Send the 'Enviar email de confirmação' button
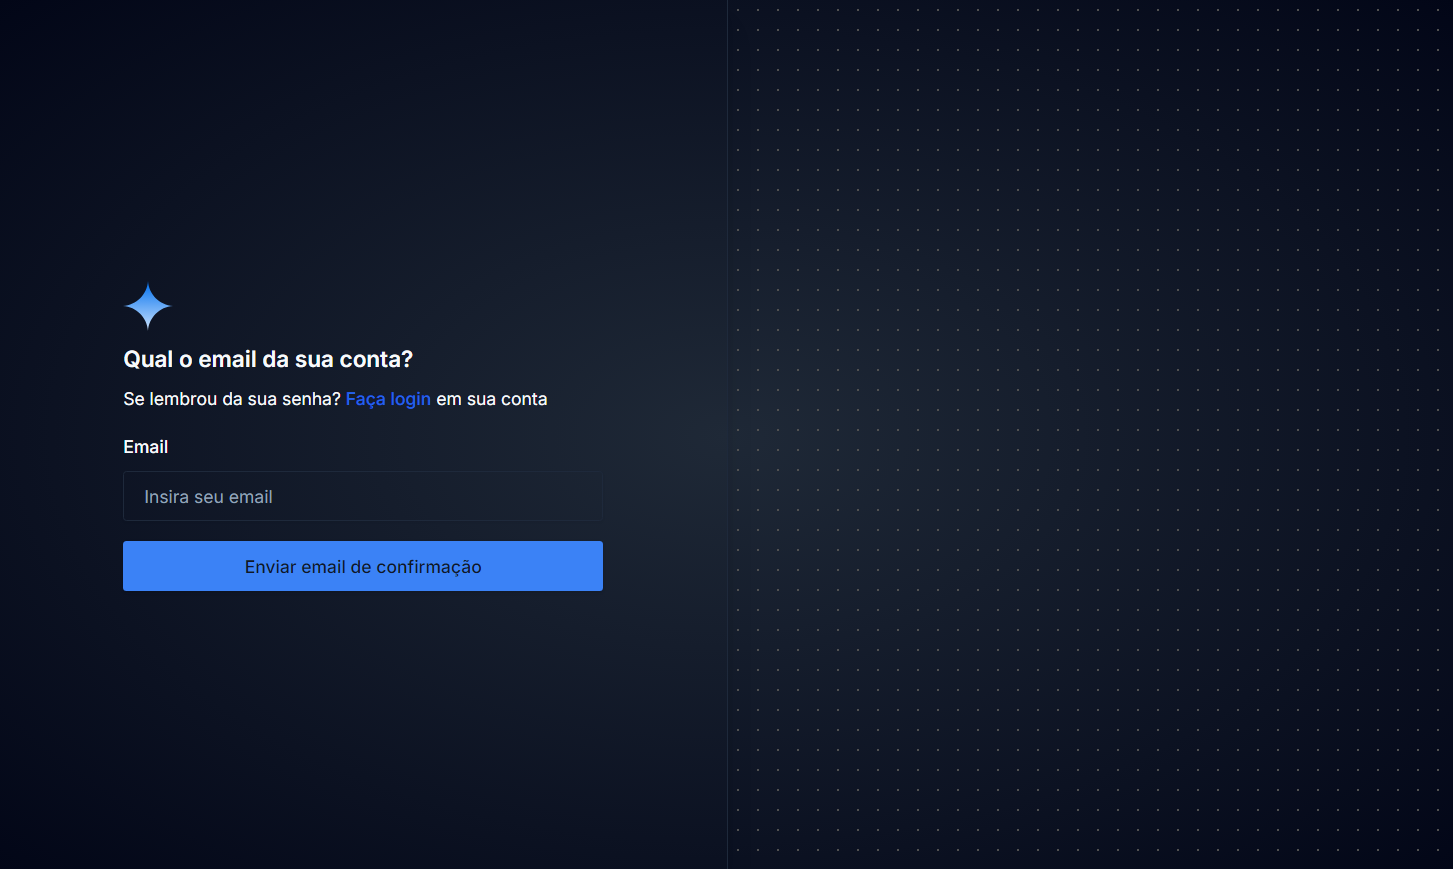The image size is (1453, 869). pyautogui.click(x=363, y=566)
